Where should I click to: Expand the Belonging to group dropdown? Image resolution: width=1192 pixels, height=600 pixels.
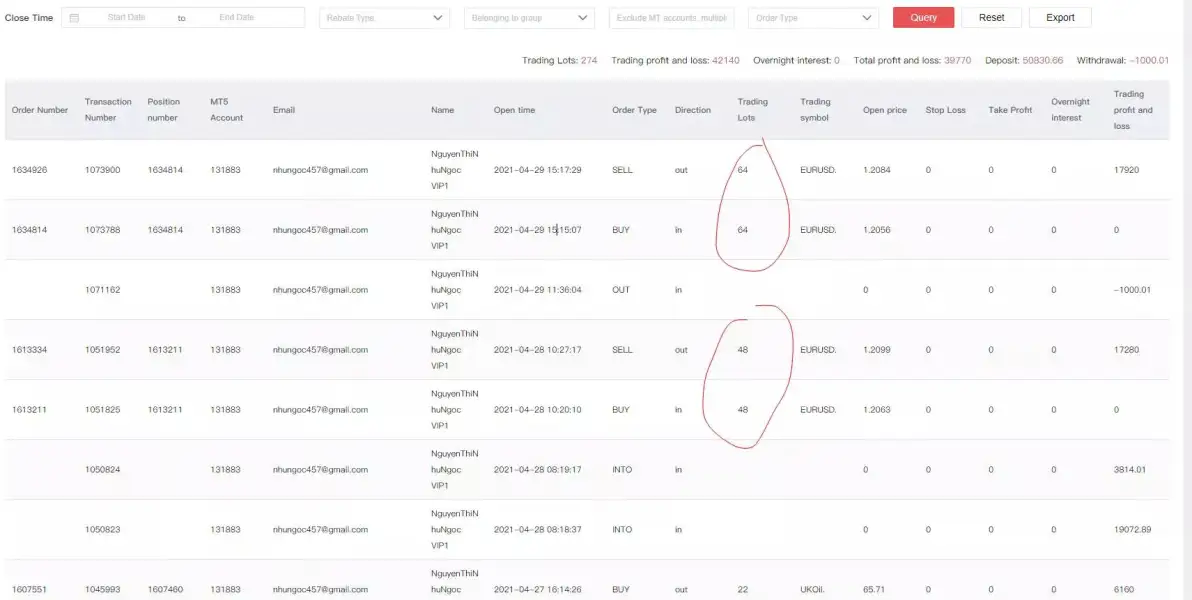(529, 18)
